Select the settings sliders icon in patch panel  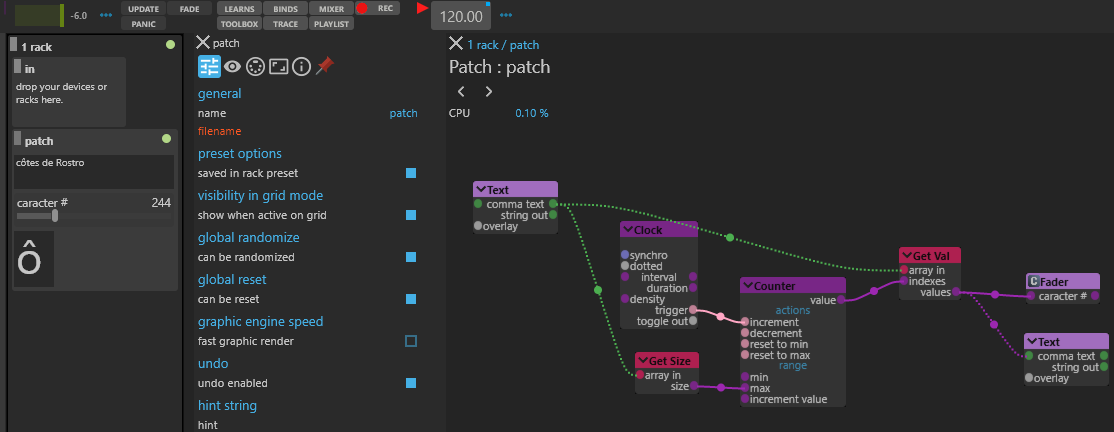[x=209, y=66]
